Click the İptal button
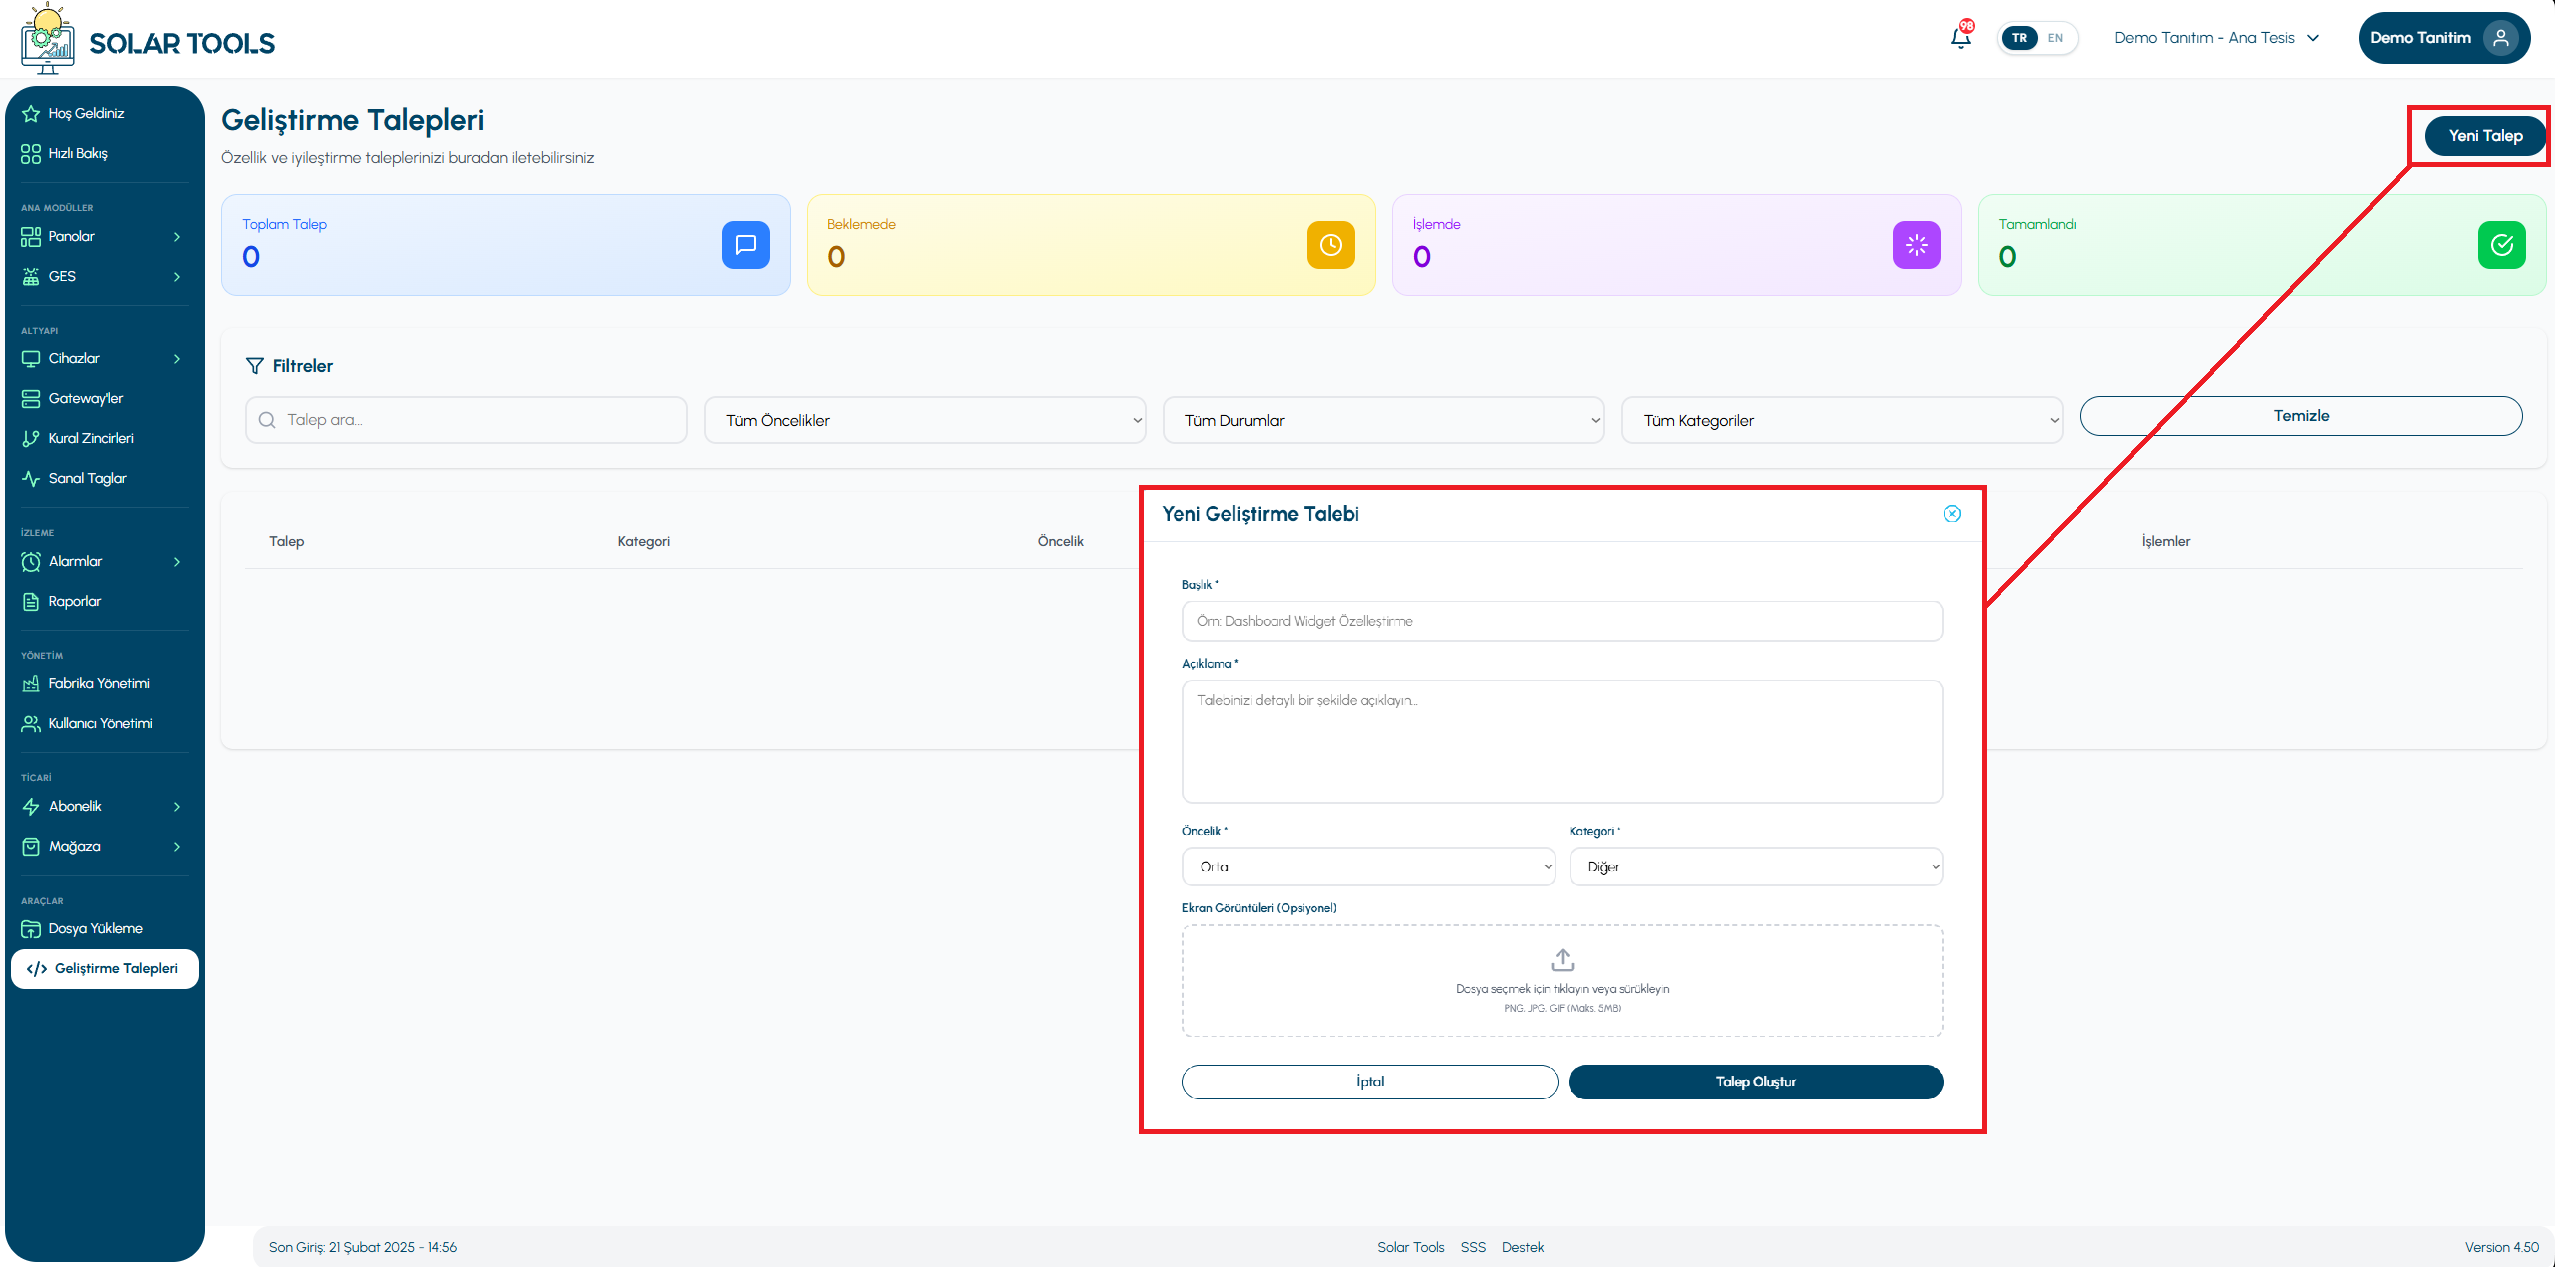The width and height of the screenshot is (2555, 1267). point(1370,1082)
